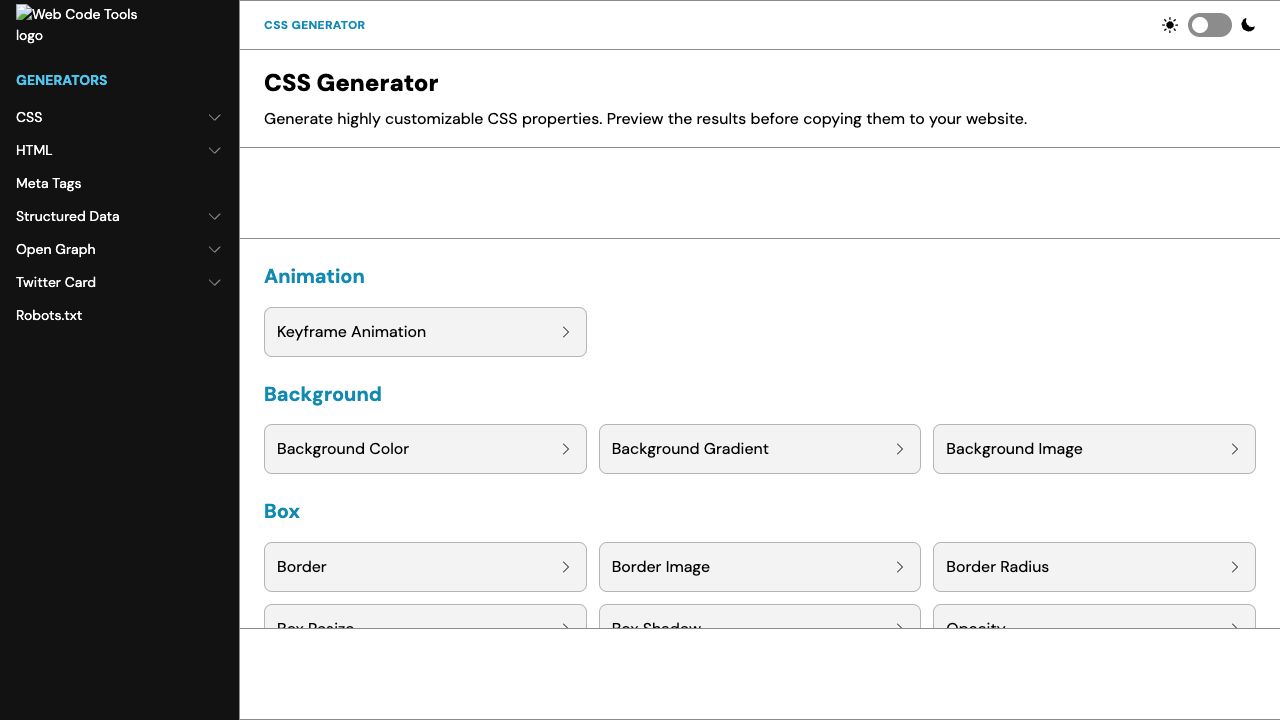Expand the Twitter Card sidebar section

point(214,282)
